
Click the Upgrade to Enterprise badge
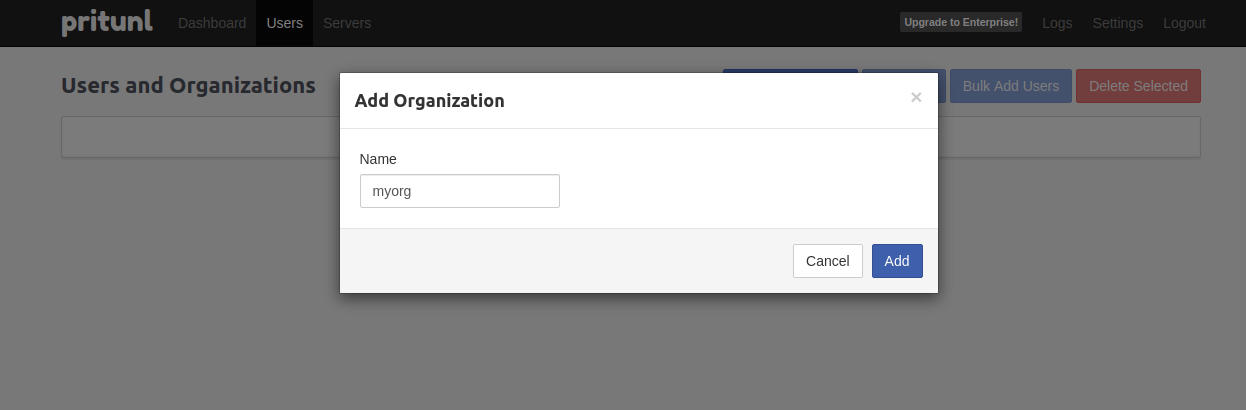click(x=961, y=22)
